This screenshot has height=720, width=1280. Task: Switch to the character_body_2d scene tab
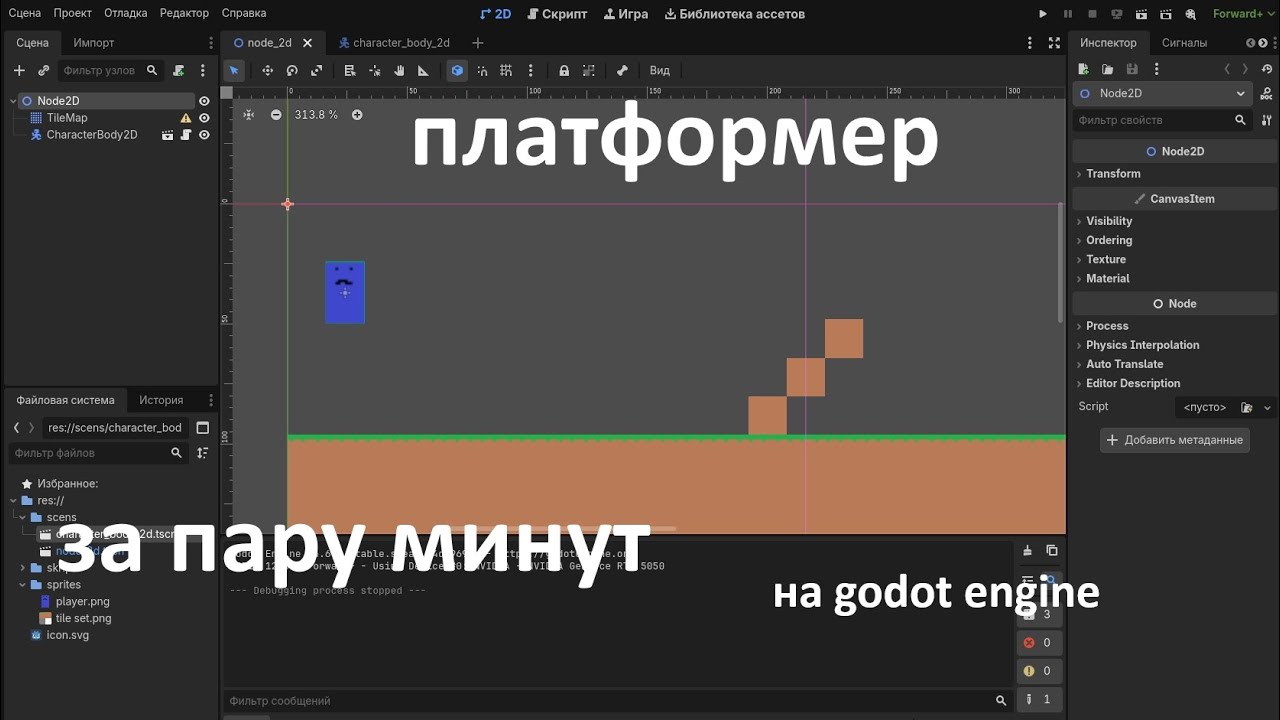pos(394,43)
